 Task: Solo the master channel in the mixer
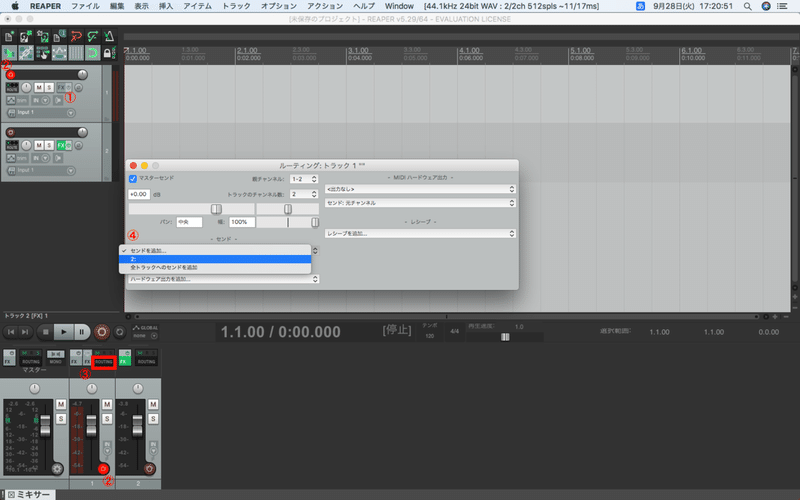pyautogui.click(x=61, y=419)
